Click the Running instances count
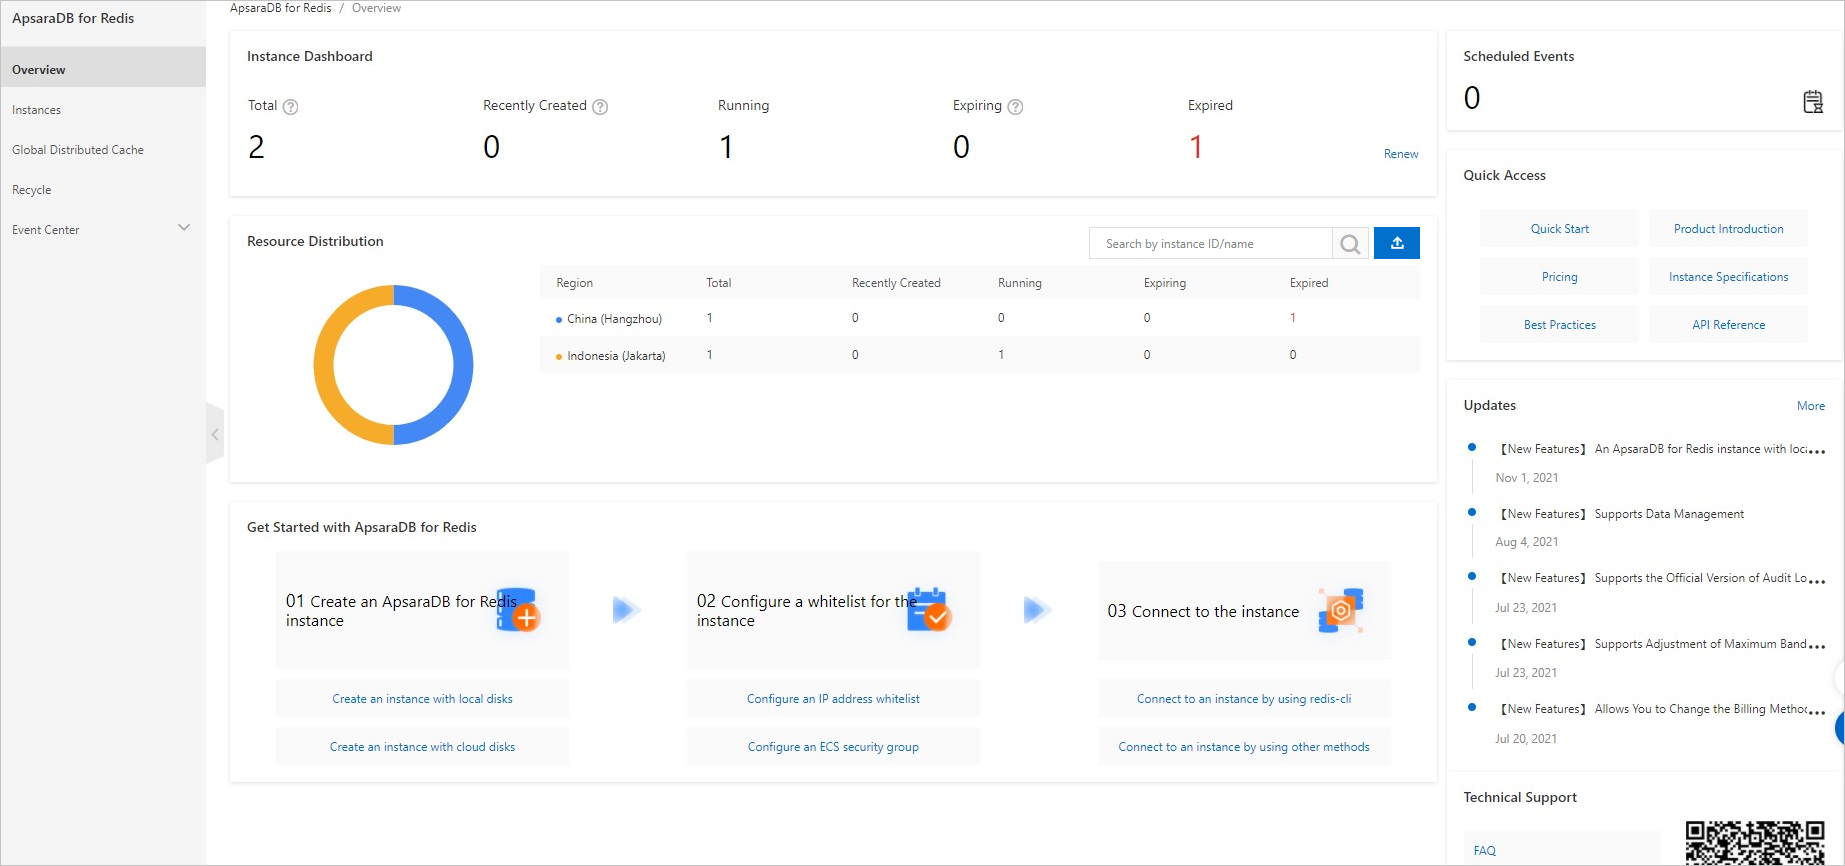This screenshot has width=1845, height=866. point(726,147)
